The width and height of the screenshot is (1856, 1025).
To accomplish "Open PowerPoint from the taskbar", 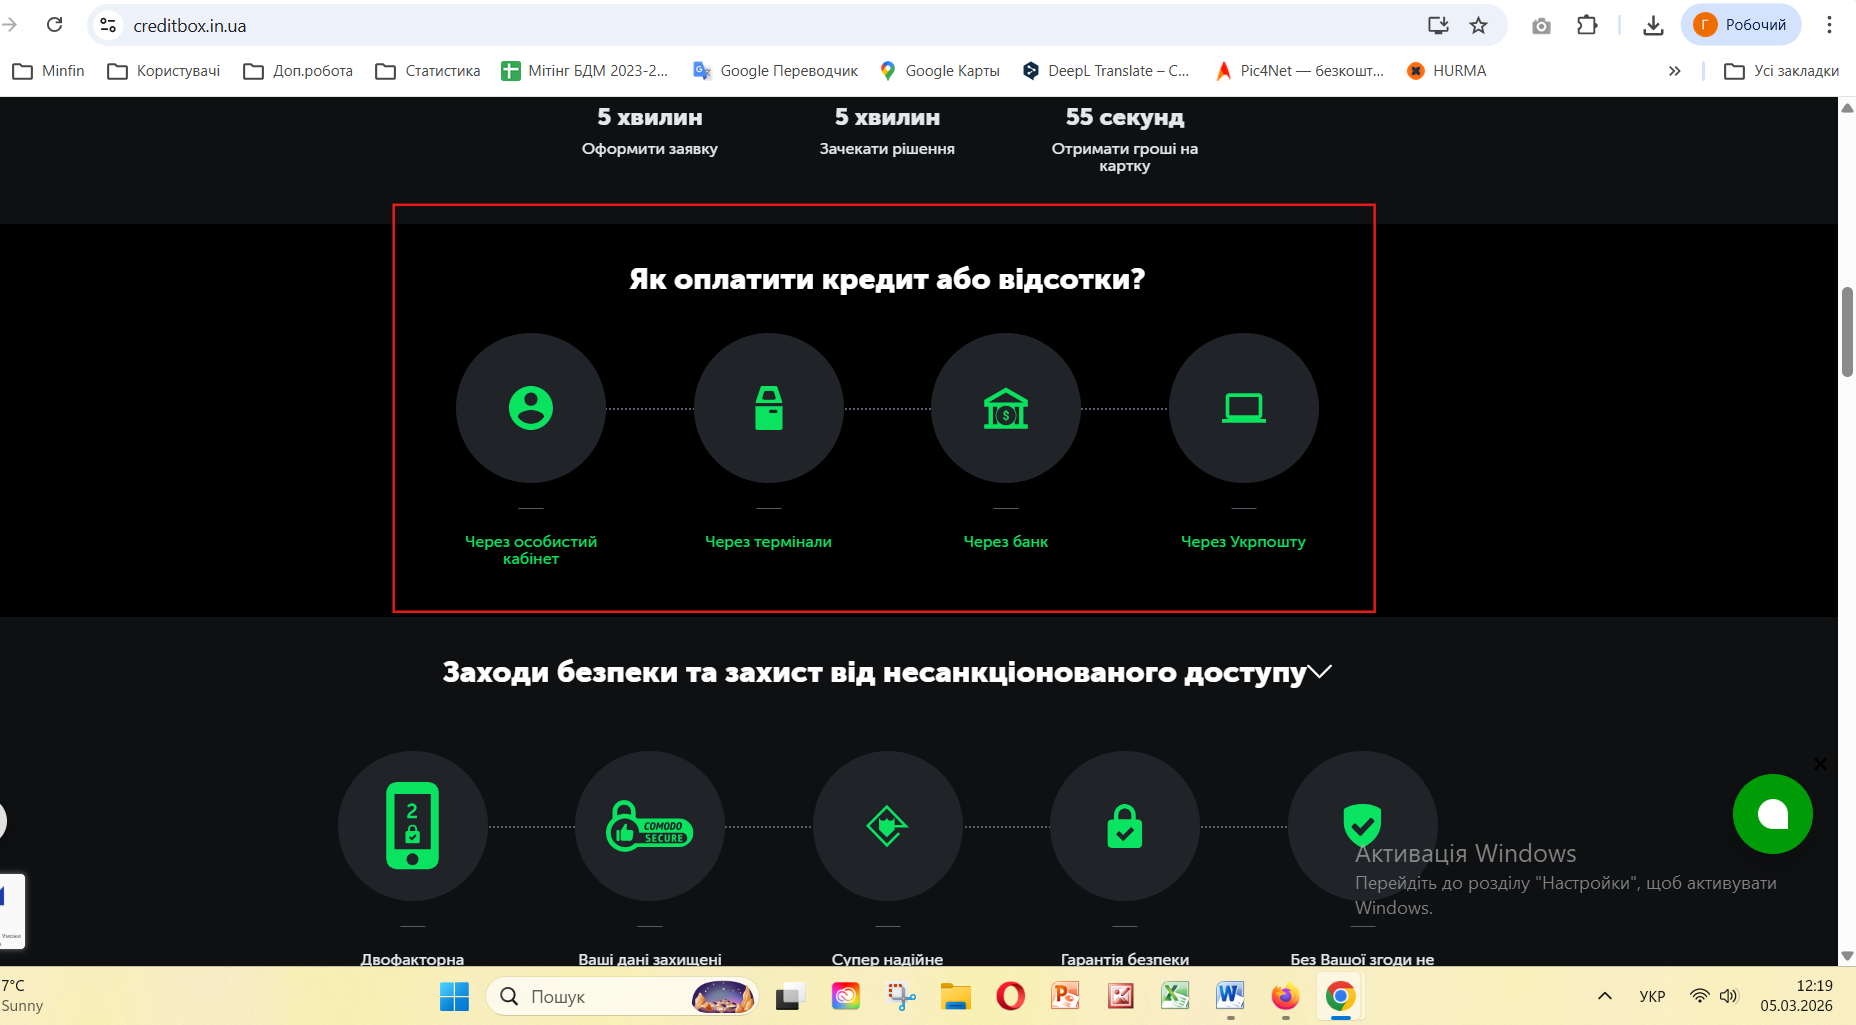I will [1065, 996].
